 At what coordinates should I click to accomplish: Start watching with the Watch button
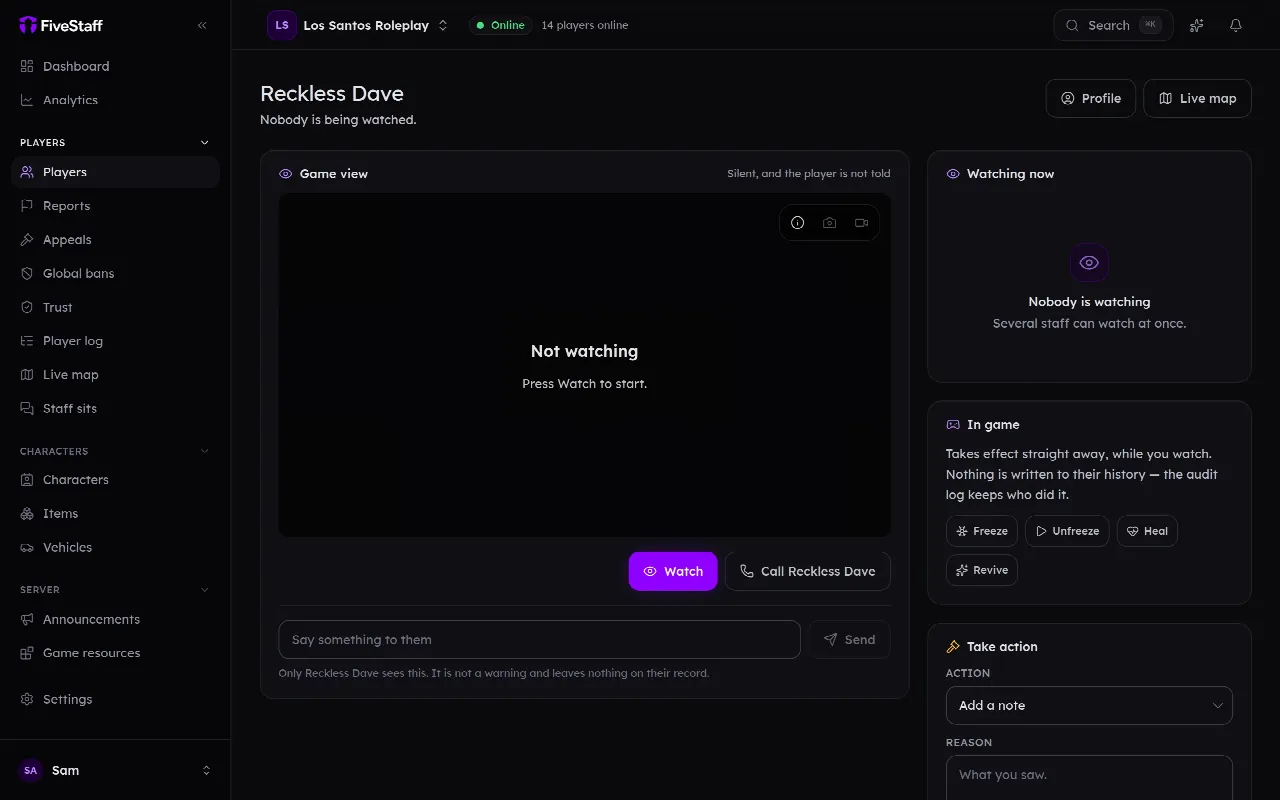coord(673,571)
